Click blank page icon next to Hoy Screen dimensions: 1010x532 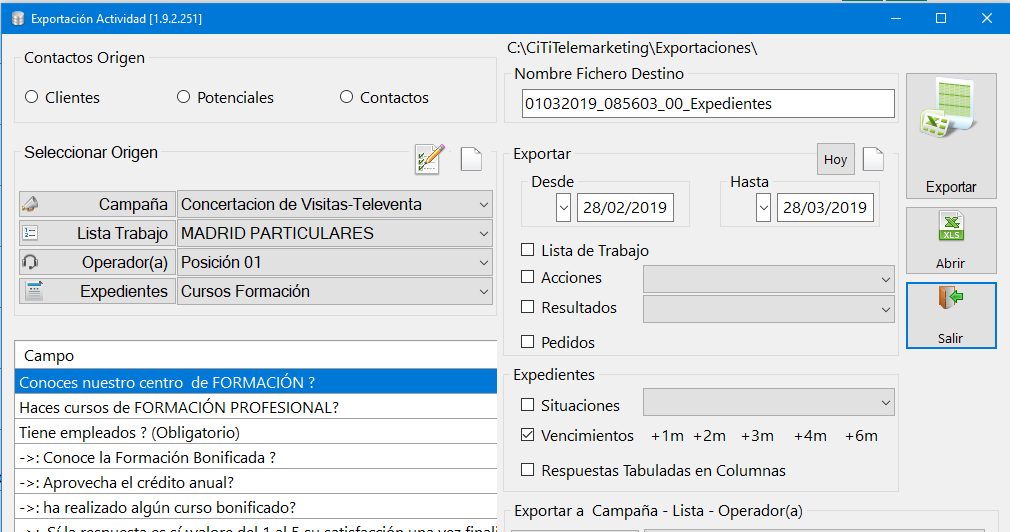873,159
